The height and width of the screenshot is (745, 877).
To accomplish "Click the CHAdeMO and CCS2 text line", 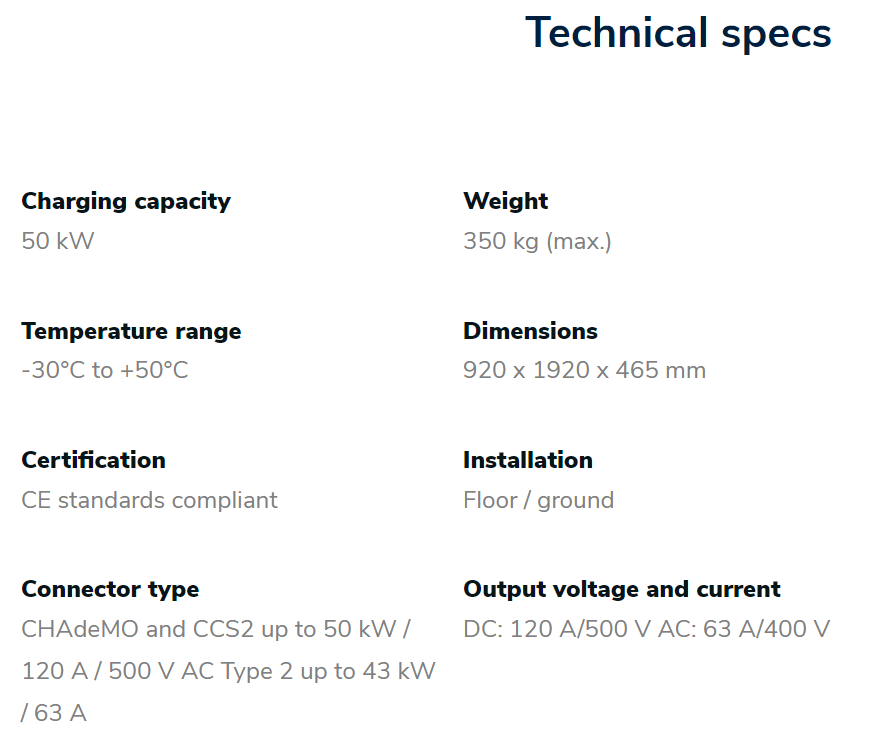I will (216, 629).
